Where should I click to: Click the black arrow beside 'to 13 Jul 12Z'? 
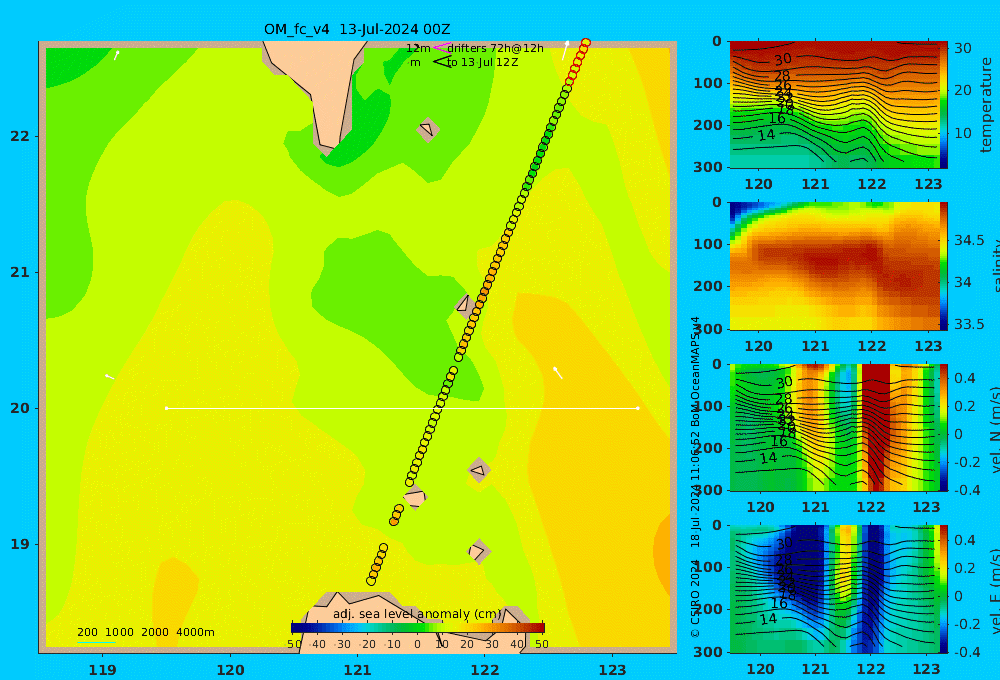441,62
